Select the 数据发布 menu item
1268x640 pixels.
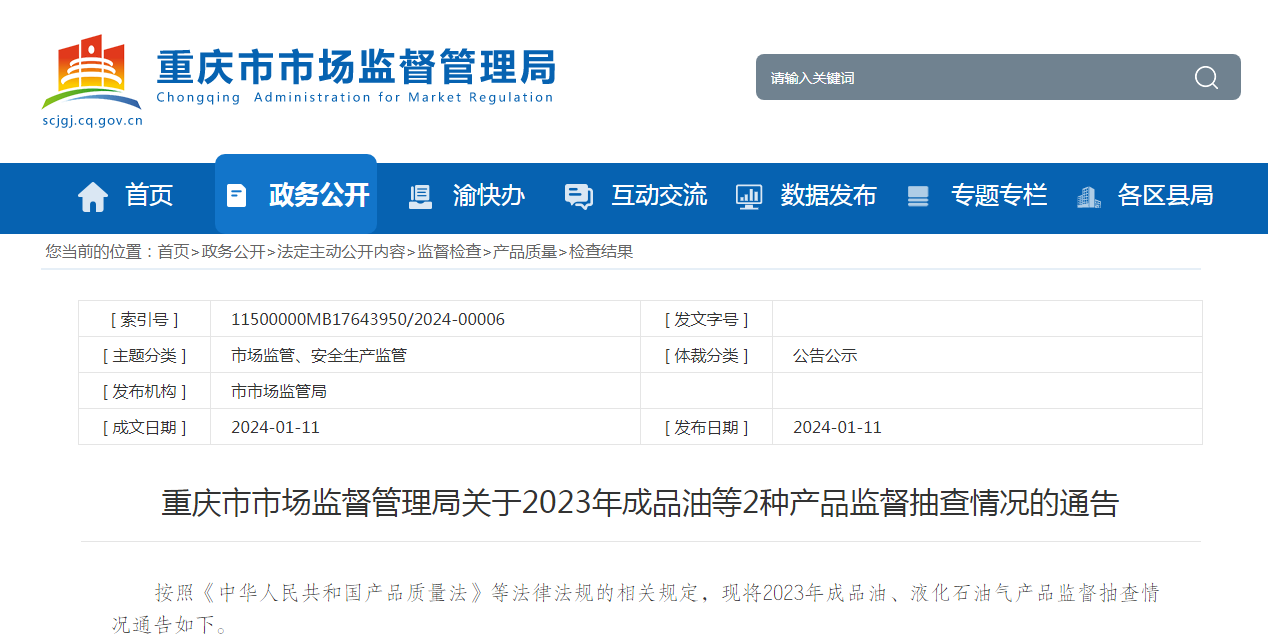(828, 195)
